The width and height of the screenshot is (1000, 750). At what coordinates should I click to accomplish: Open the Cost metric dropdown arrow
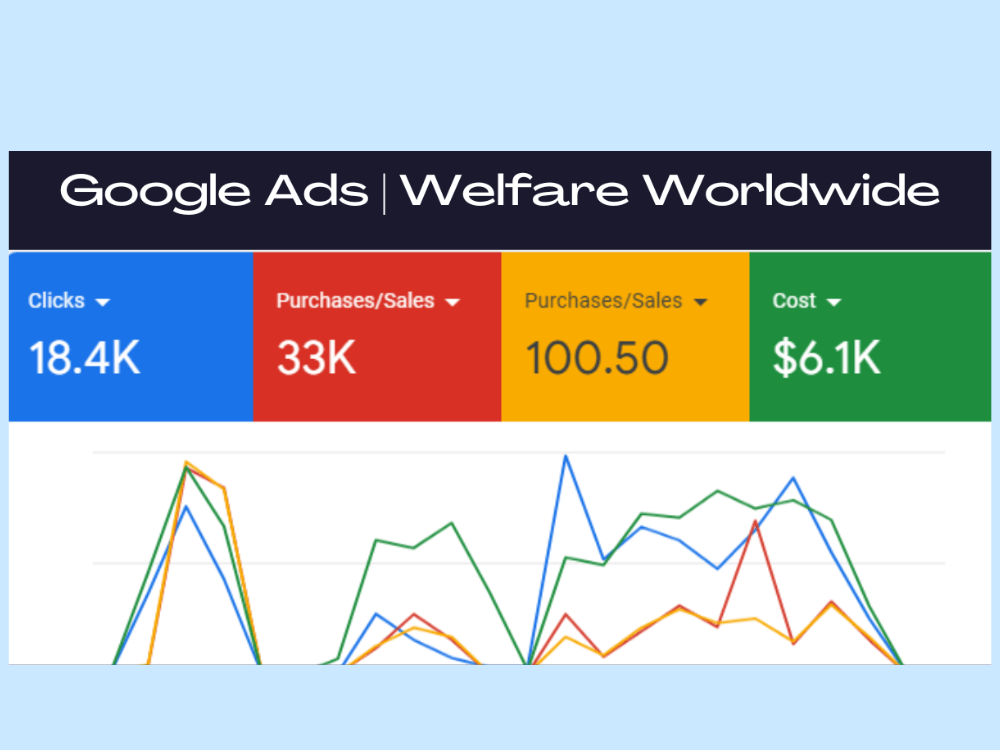point(834,302)
